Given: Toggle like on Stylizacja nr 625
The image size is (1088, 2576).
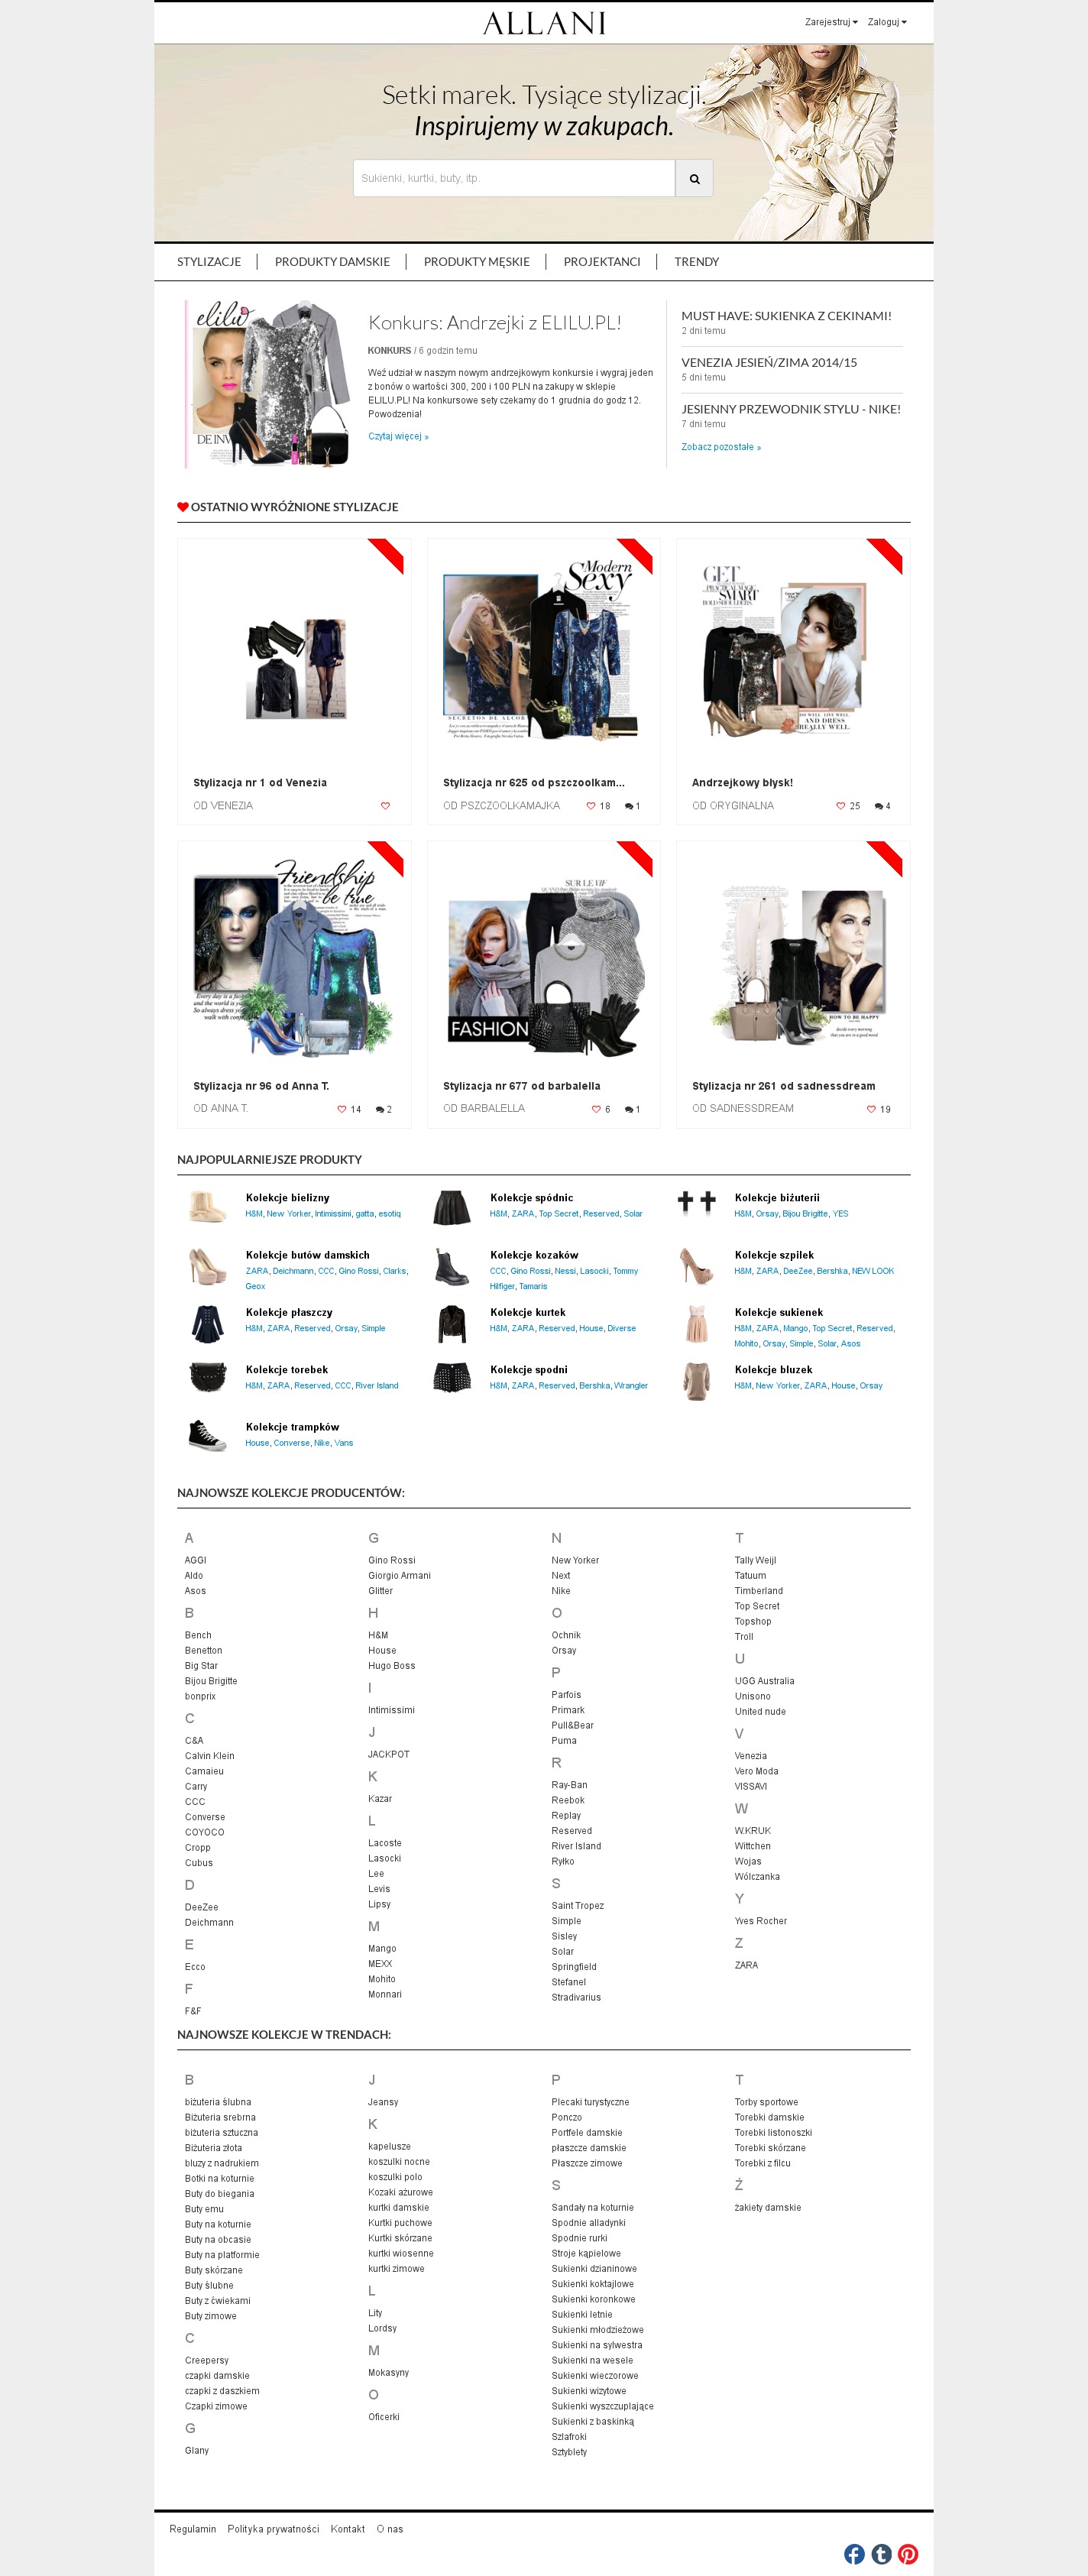Looking at the screenshot, I should 591,805.
